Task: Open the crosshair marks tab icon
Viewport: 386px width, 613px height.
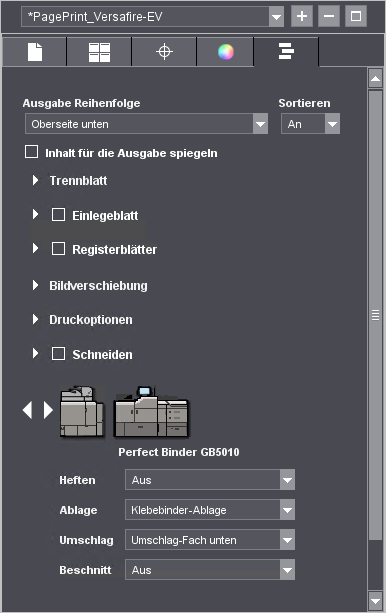Action: (x=164, y=52)
